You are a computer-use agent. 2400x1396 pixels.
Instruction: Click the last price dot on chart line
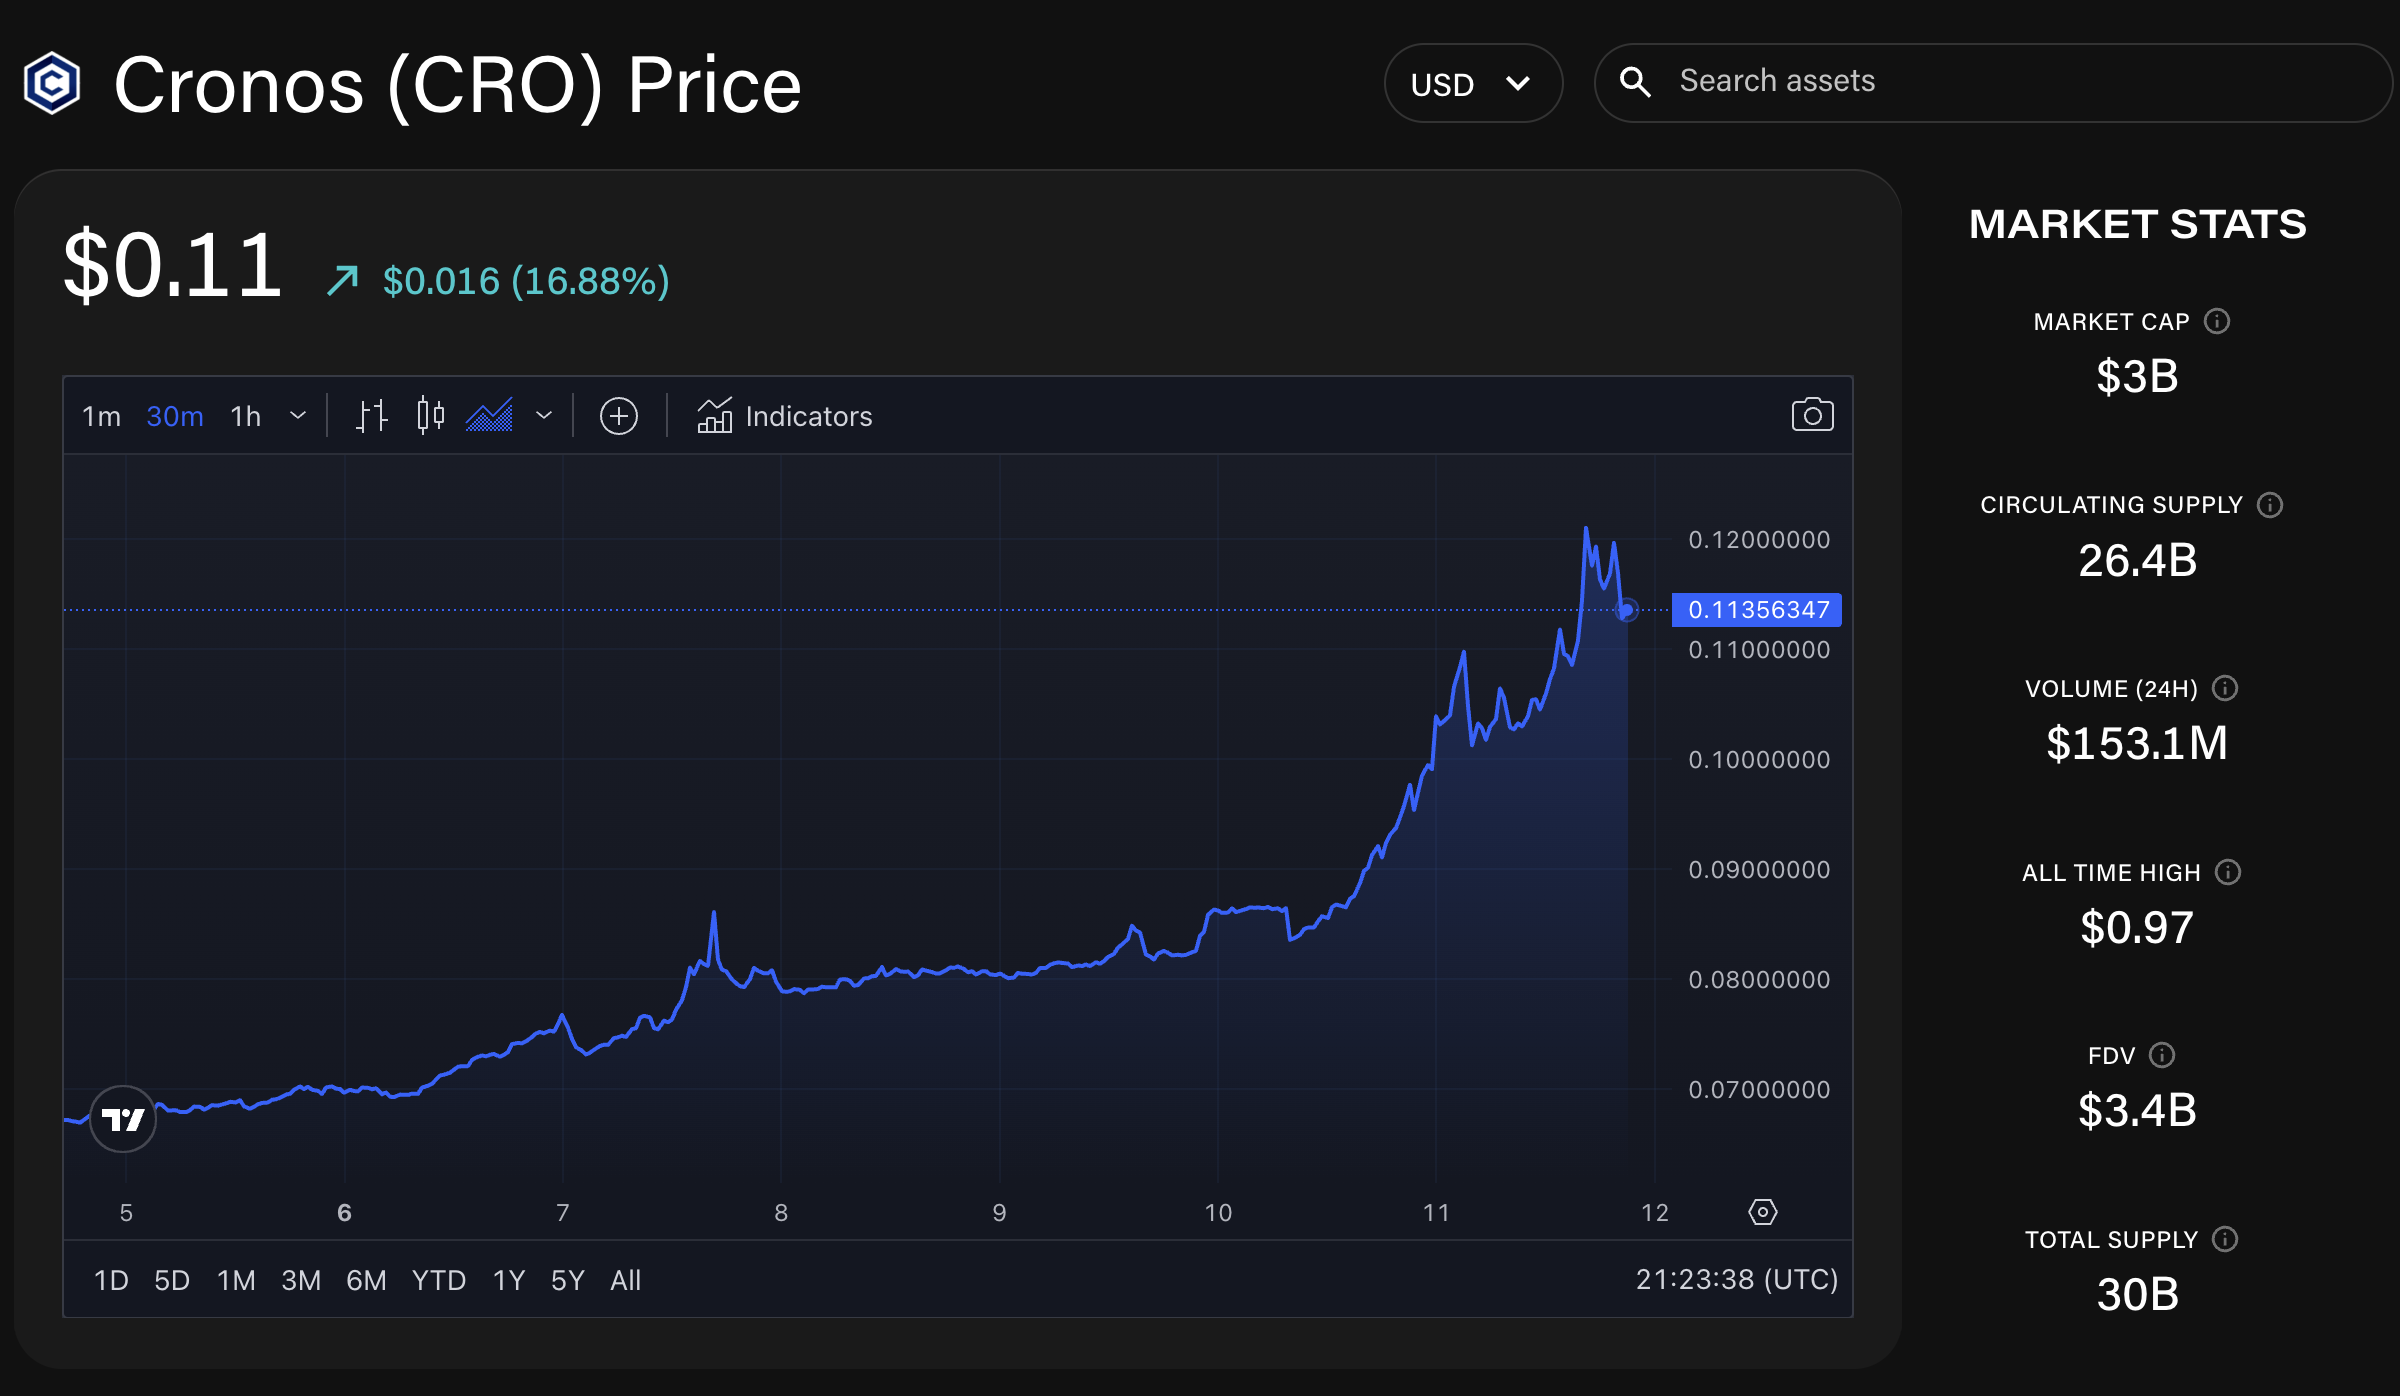point(1627,609)
